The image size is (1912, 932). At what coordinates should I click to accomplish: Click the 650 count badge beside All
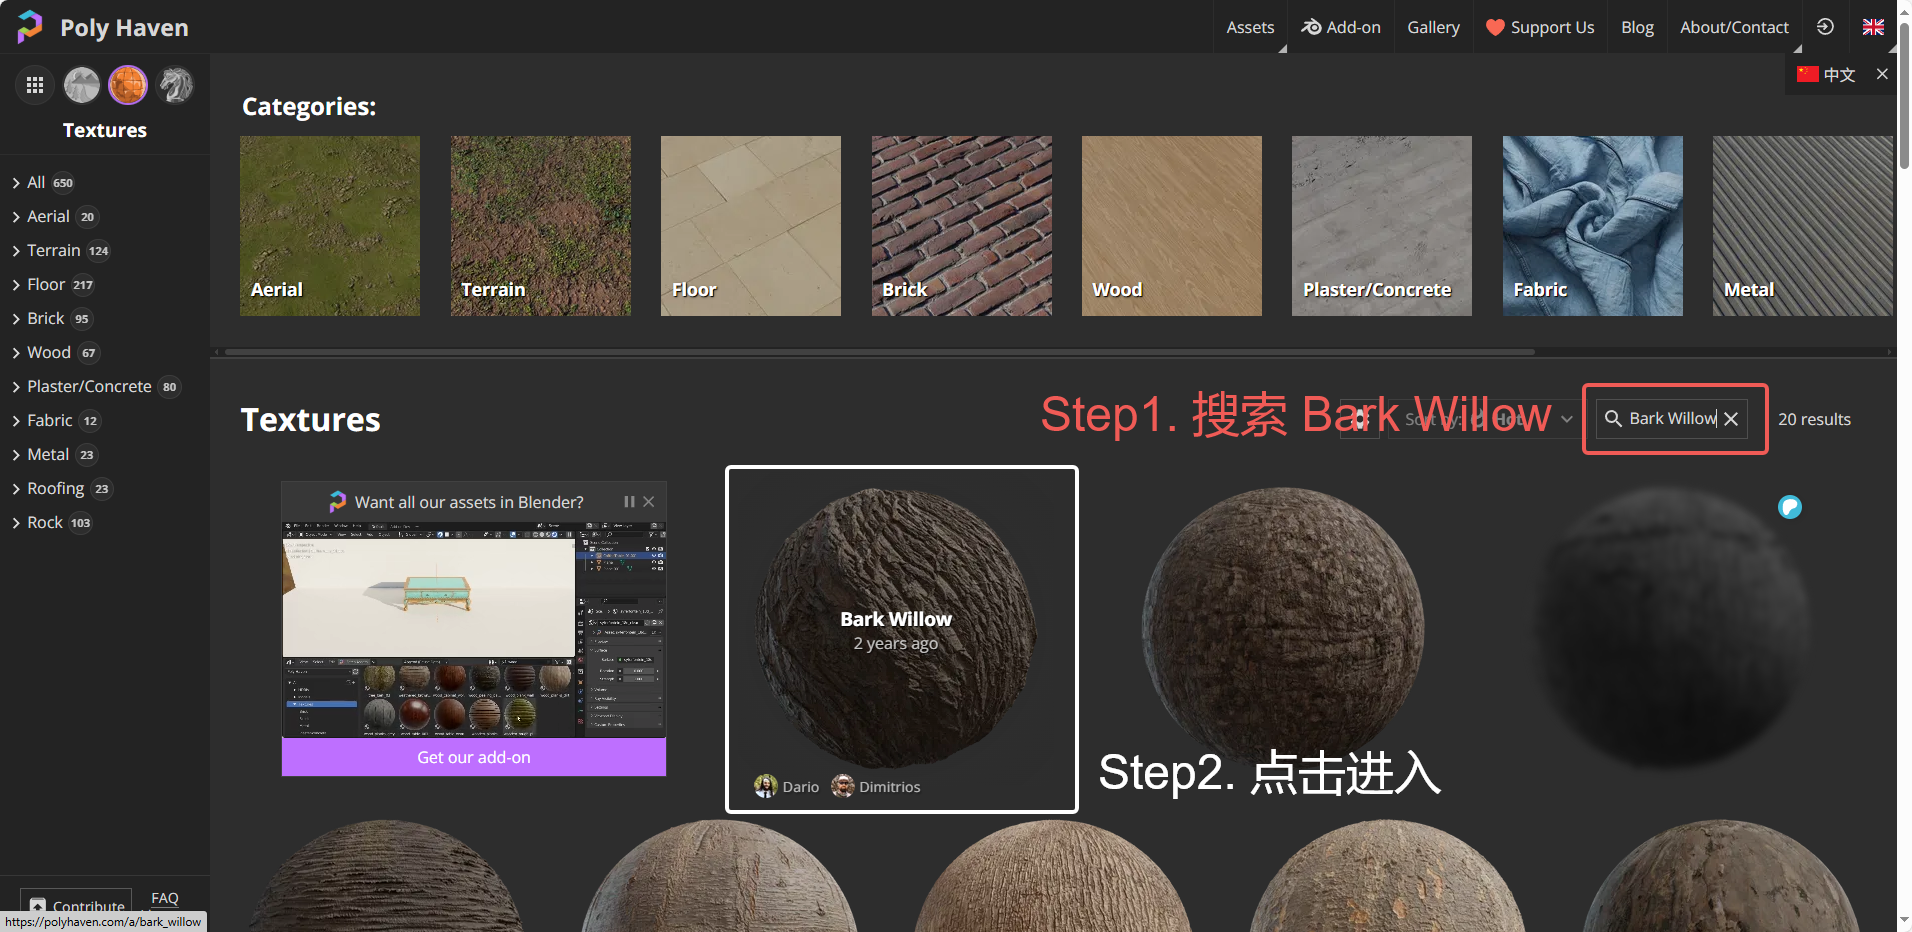(63, 183)
